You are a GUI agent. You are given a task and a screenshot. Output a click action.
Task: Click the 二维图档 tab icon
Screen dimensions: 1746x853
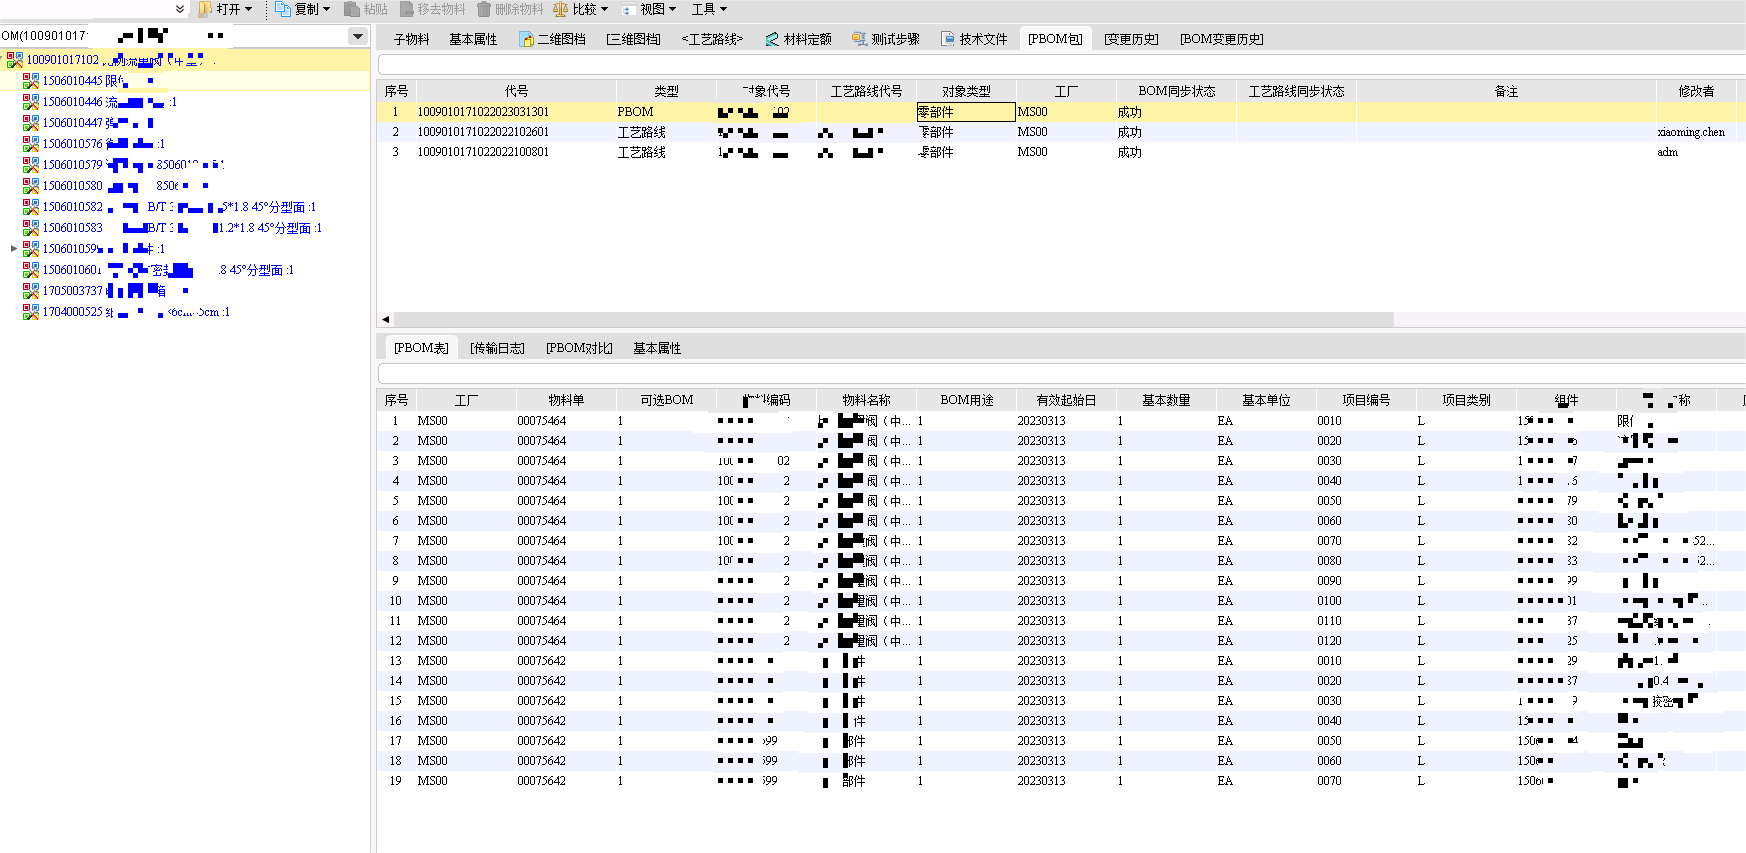click(x=527, y=39)
